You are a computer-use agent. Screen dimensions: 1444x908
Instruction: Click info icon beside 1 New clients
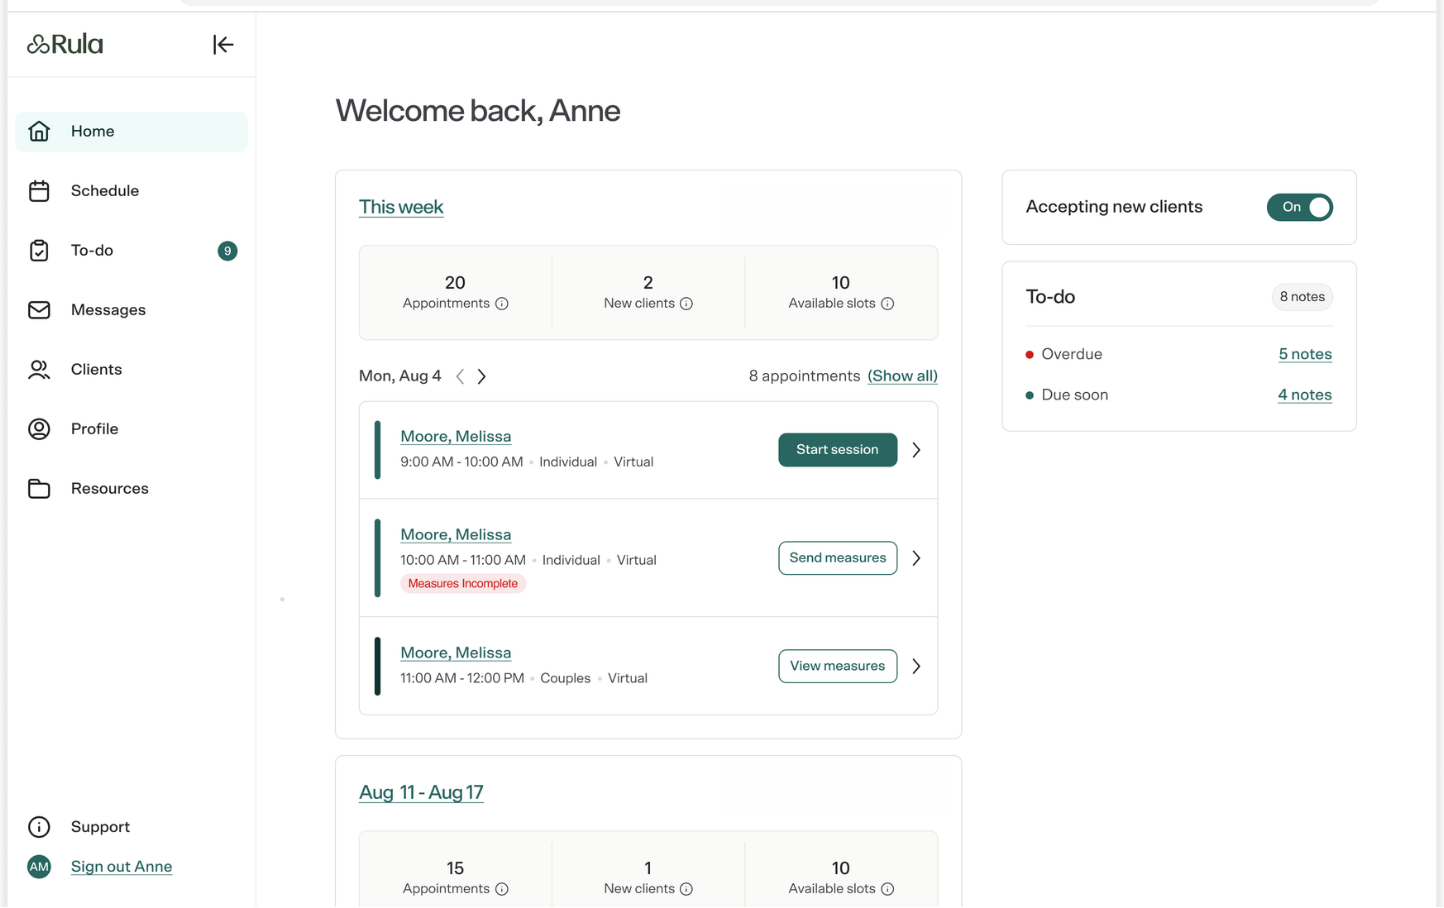pos(686,889)
